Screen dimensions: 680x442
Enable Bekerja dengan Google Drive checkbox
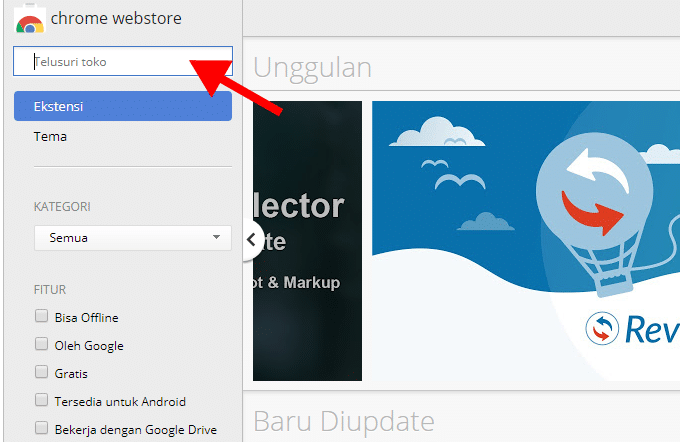[x=41, y=428]
